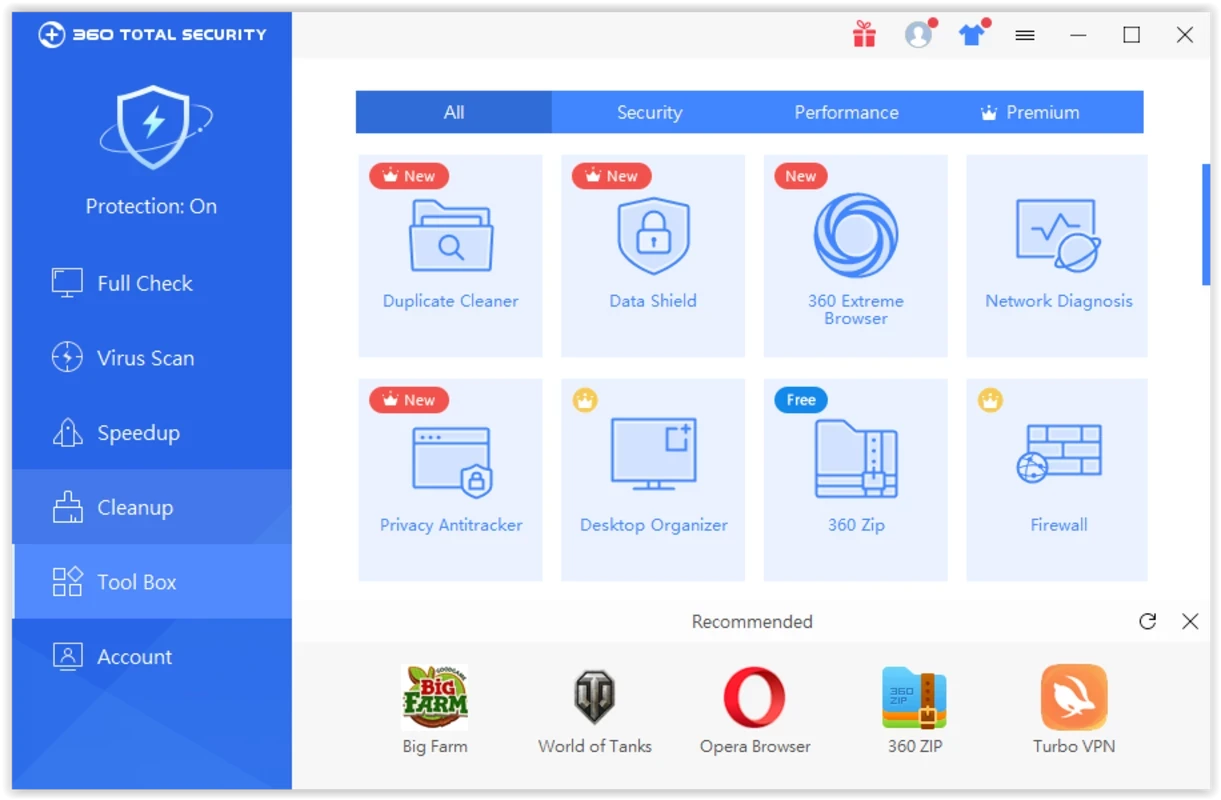Click the New badge on Data Shield
The height and width of the screenshot is (800, 1221).
click(612, 176)
